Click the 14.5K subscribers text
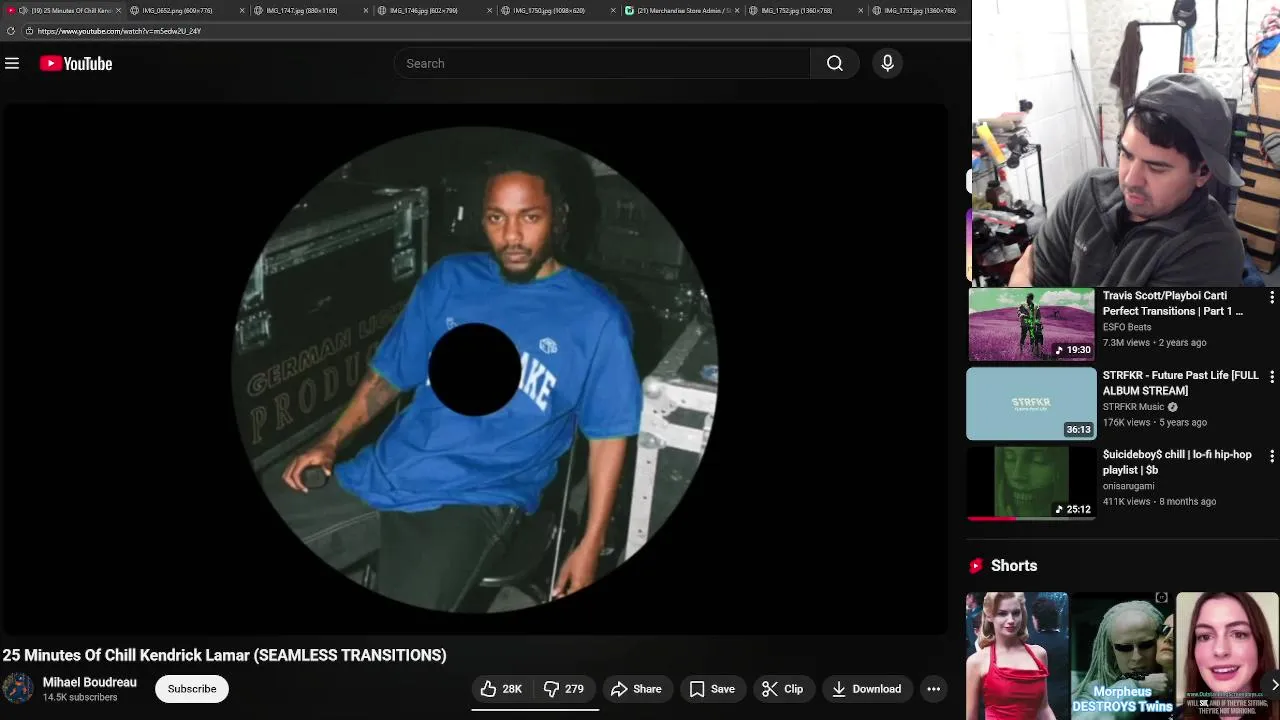The image size is (1280, 720). [80, 697]
